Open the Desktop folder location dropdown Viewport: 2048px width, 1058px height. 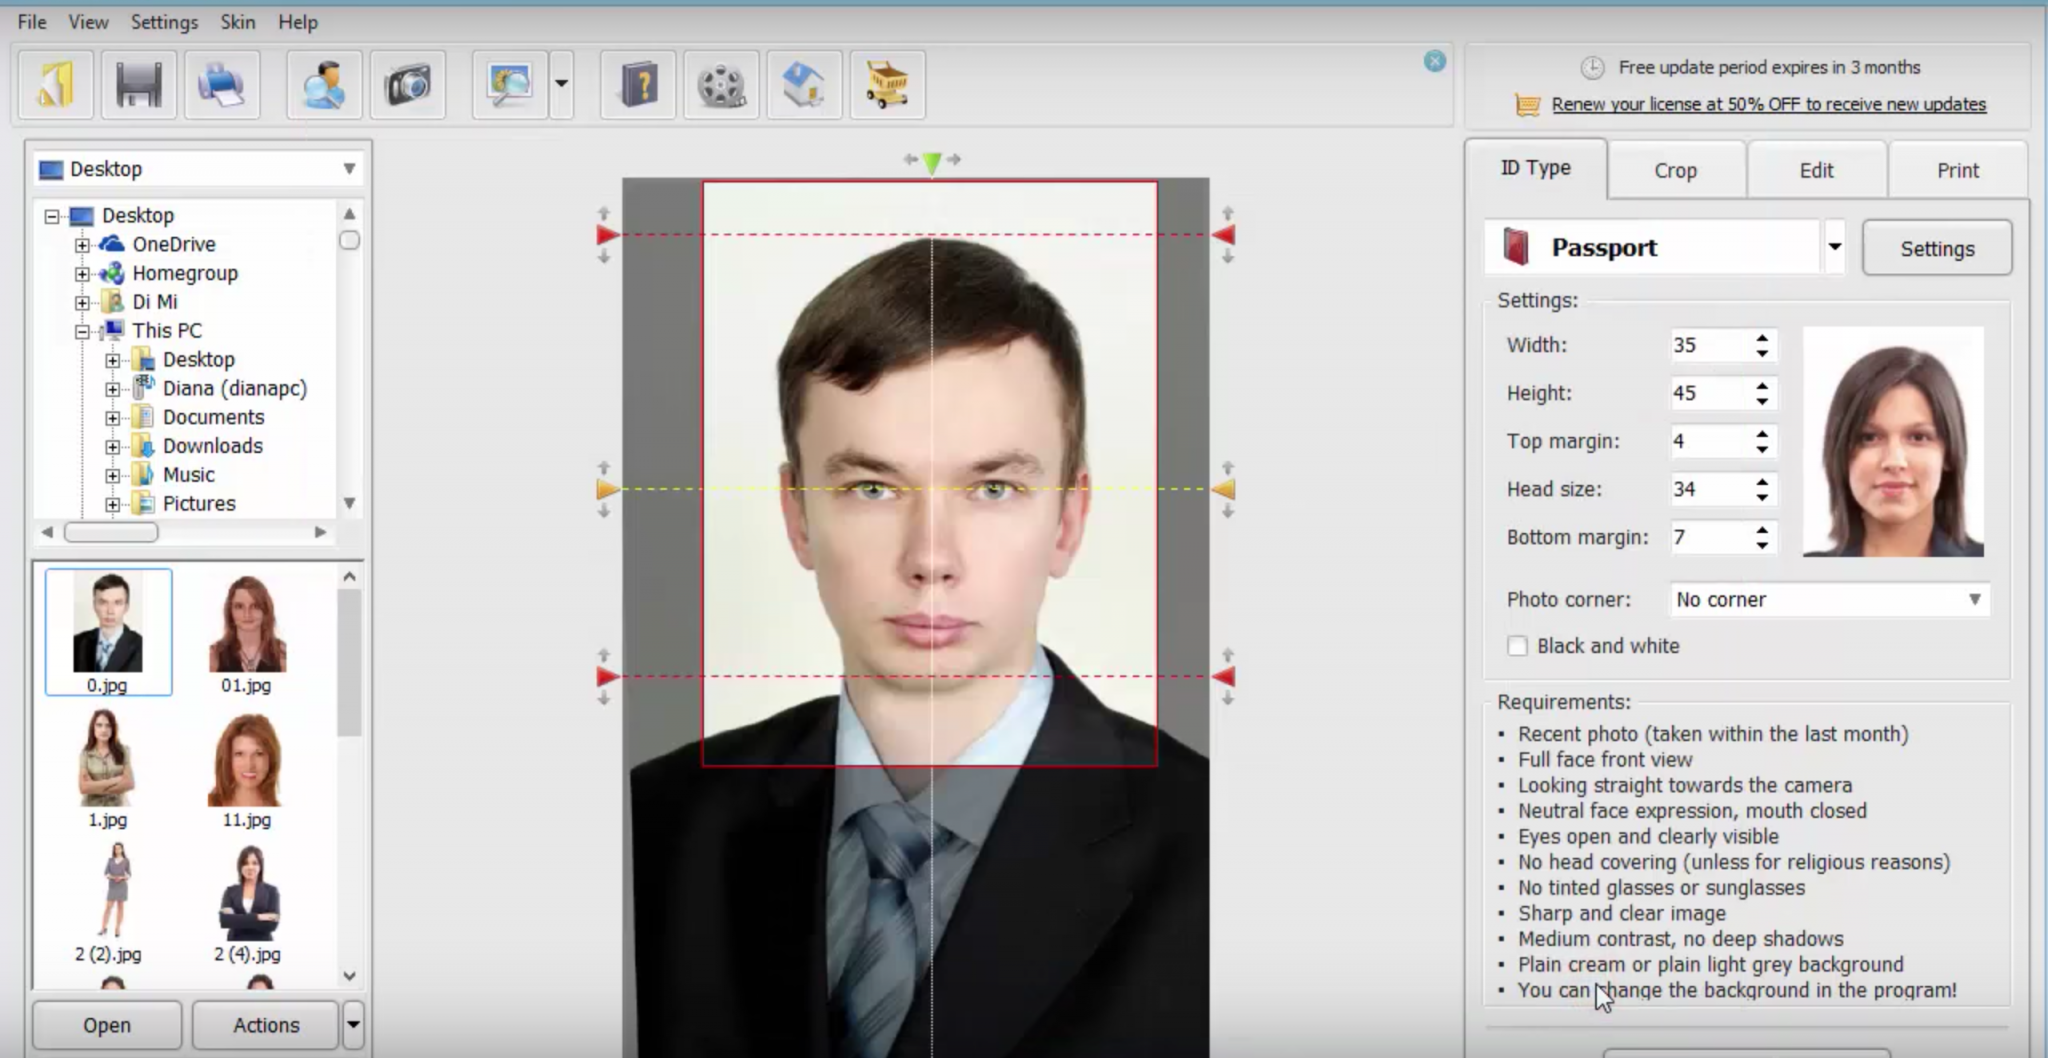tap(349, 169)
